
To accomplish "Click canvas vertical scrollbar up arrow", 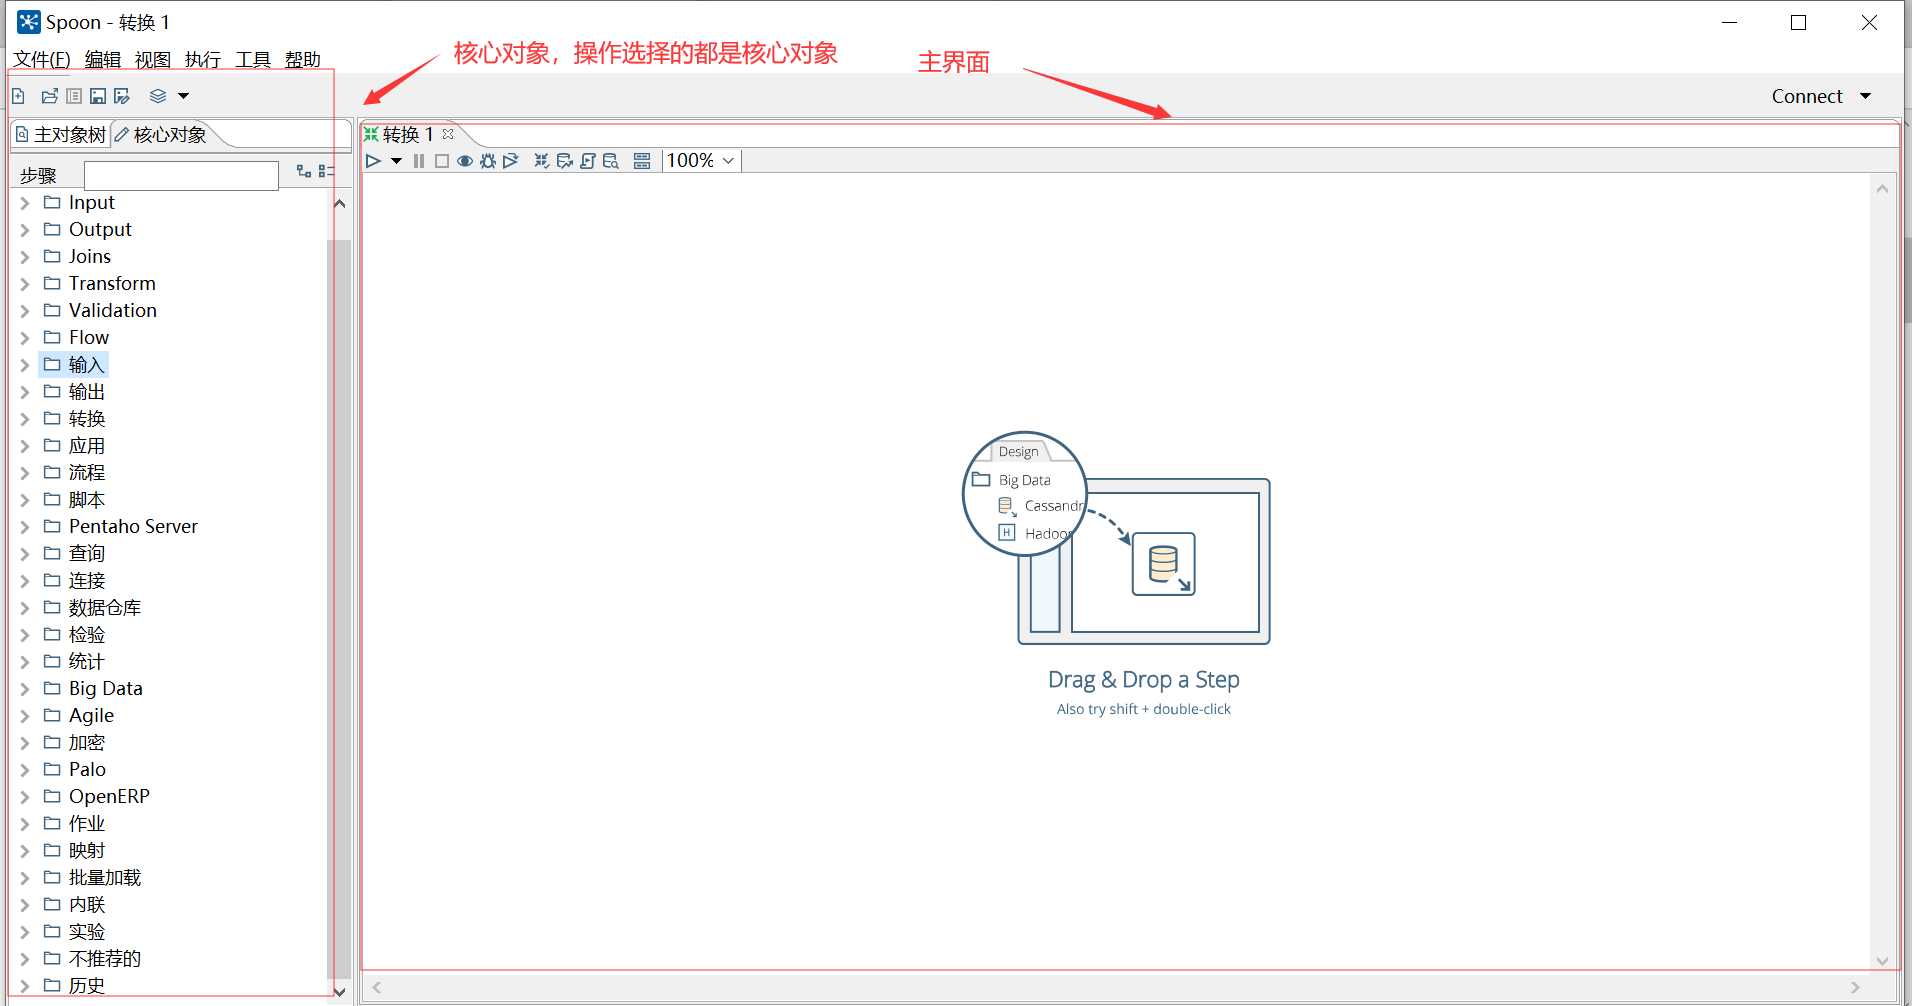I will pos(1882,189).
